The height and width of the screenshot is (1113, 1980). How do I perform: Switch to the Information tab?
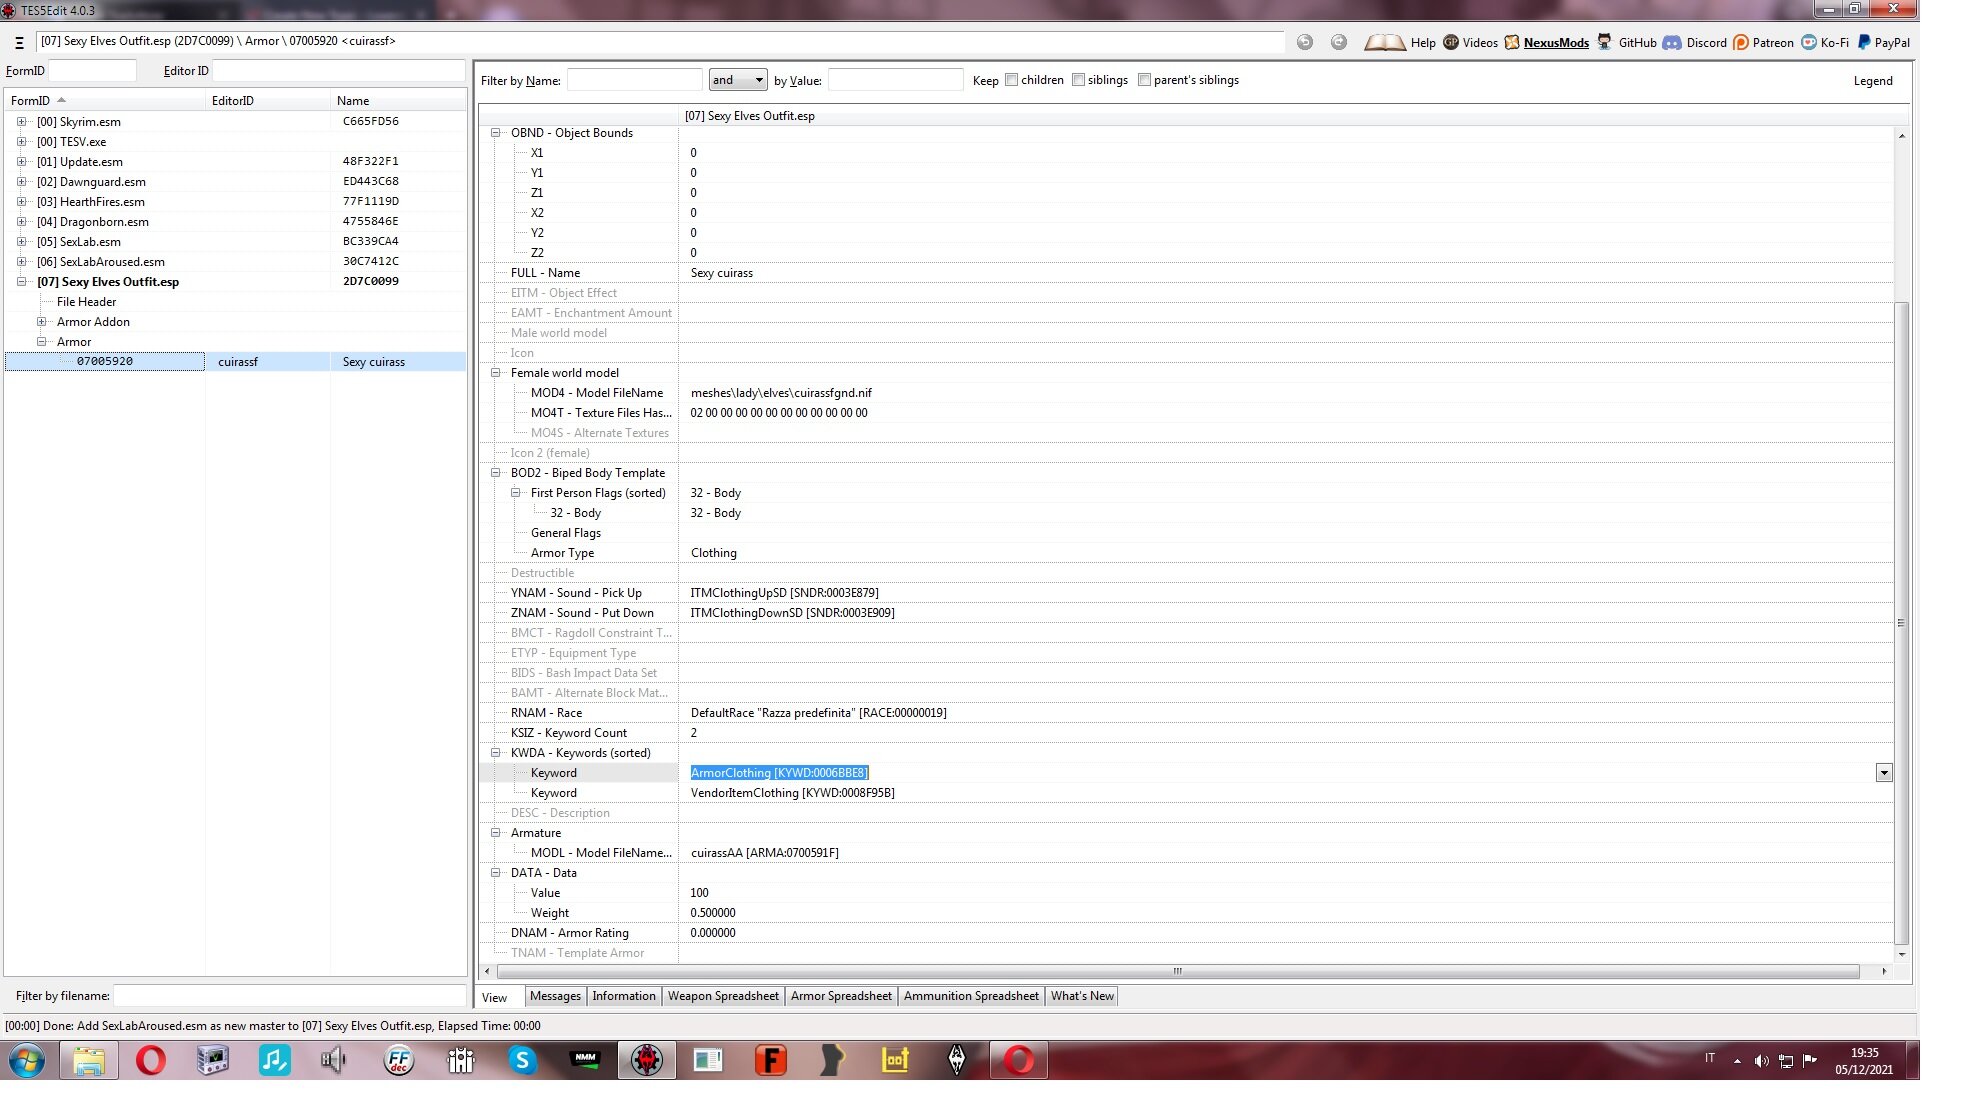tap(624, 996)
